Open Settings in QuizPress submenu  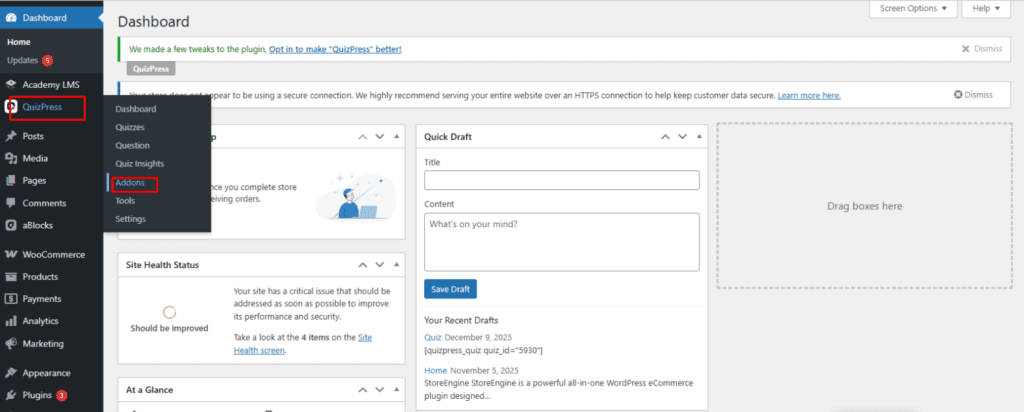point(131,219)
